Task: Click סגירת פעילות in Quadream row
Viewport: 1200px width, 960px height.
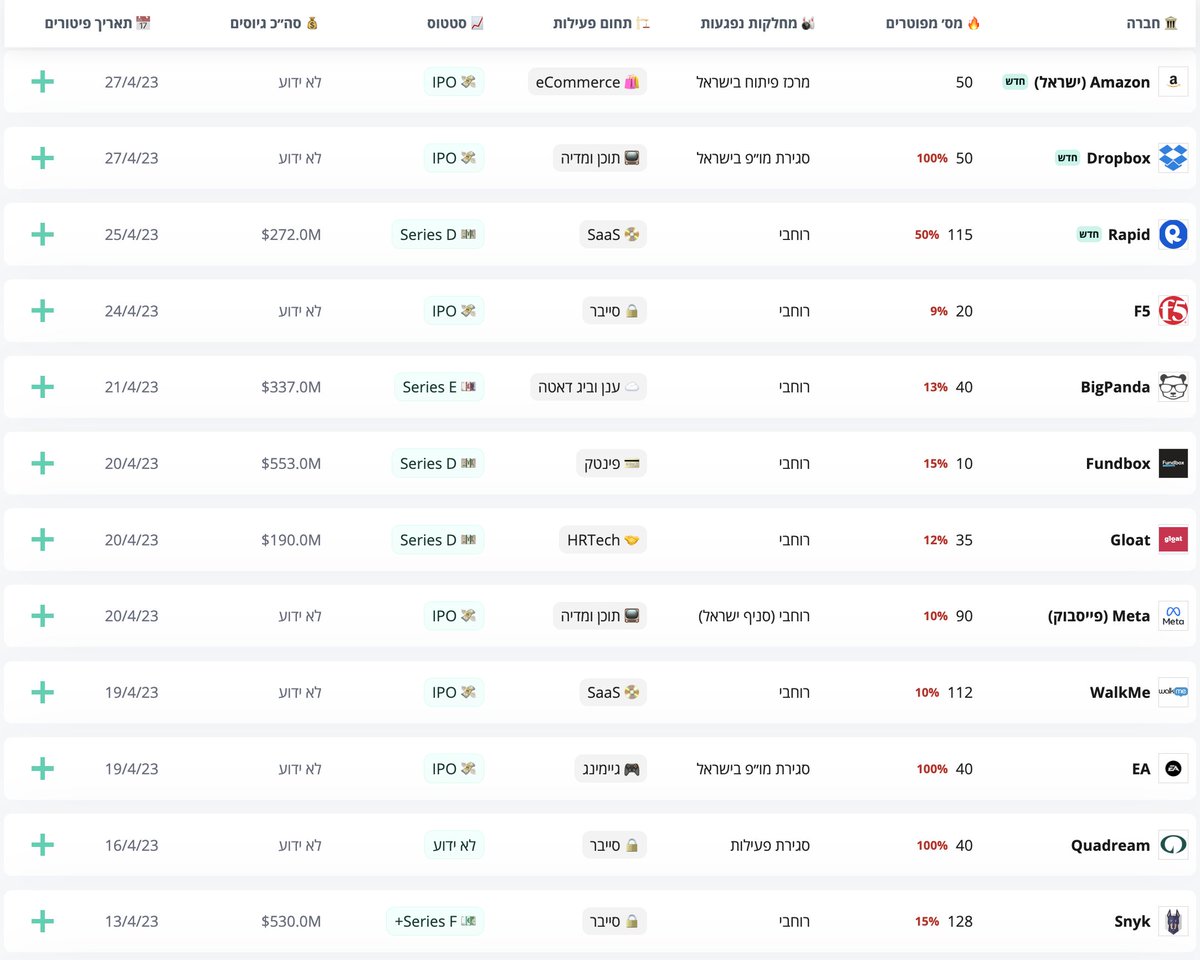Action: click(x=770, y=845)
